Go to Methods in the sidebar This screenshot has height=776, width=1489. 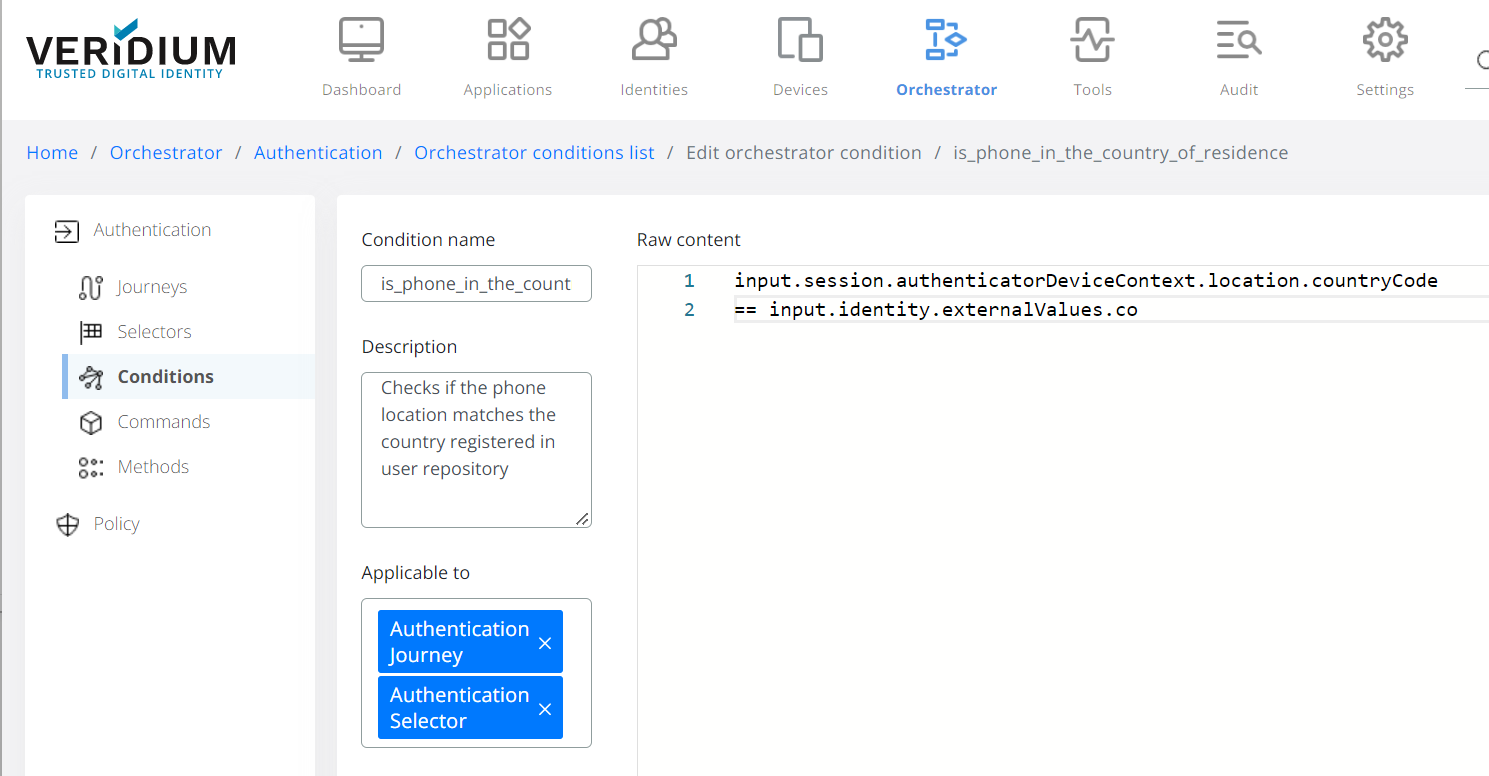pyautogui.click(x=153, y=467)
